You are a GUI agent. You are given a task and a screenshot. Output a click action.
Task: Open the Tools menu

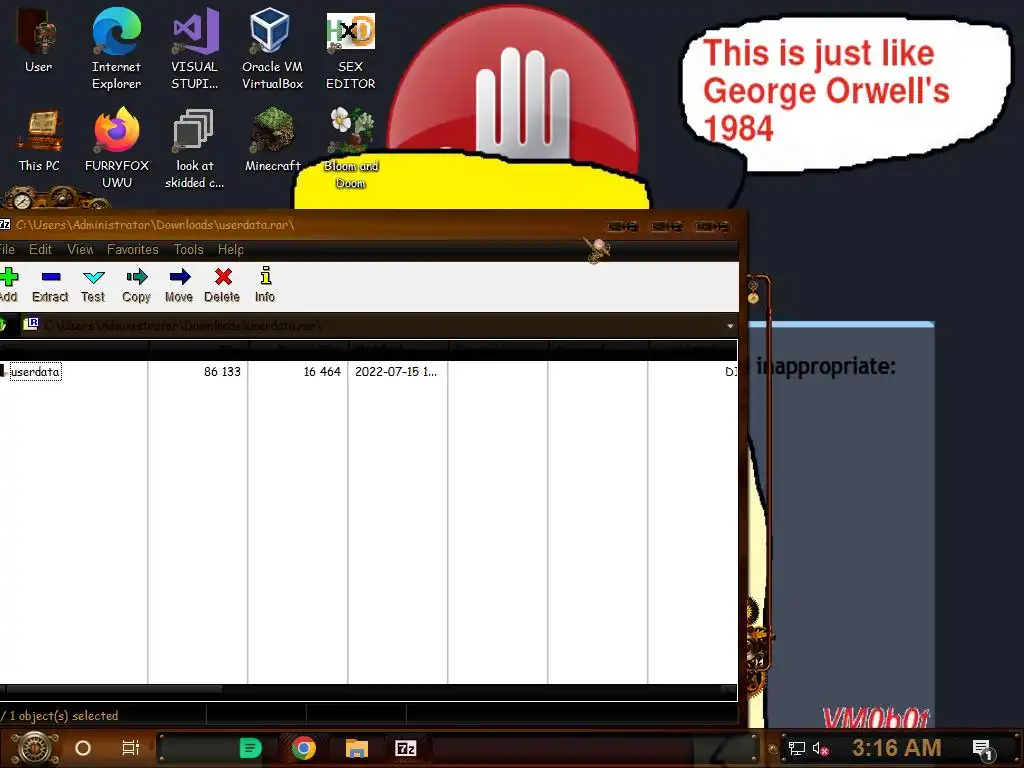(x=188, y=249)
